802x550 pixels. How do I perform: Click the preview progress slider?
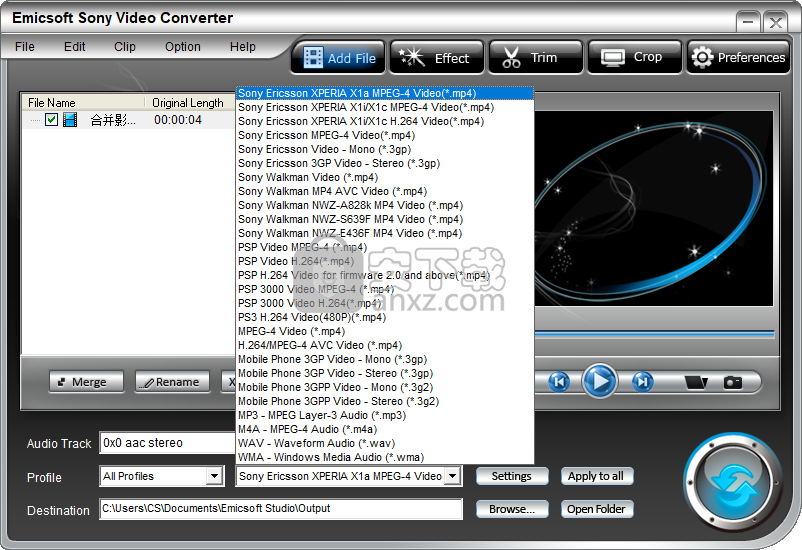(654, 334)
